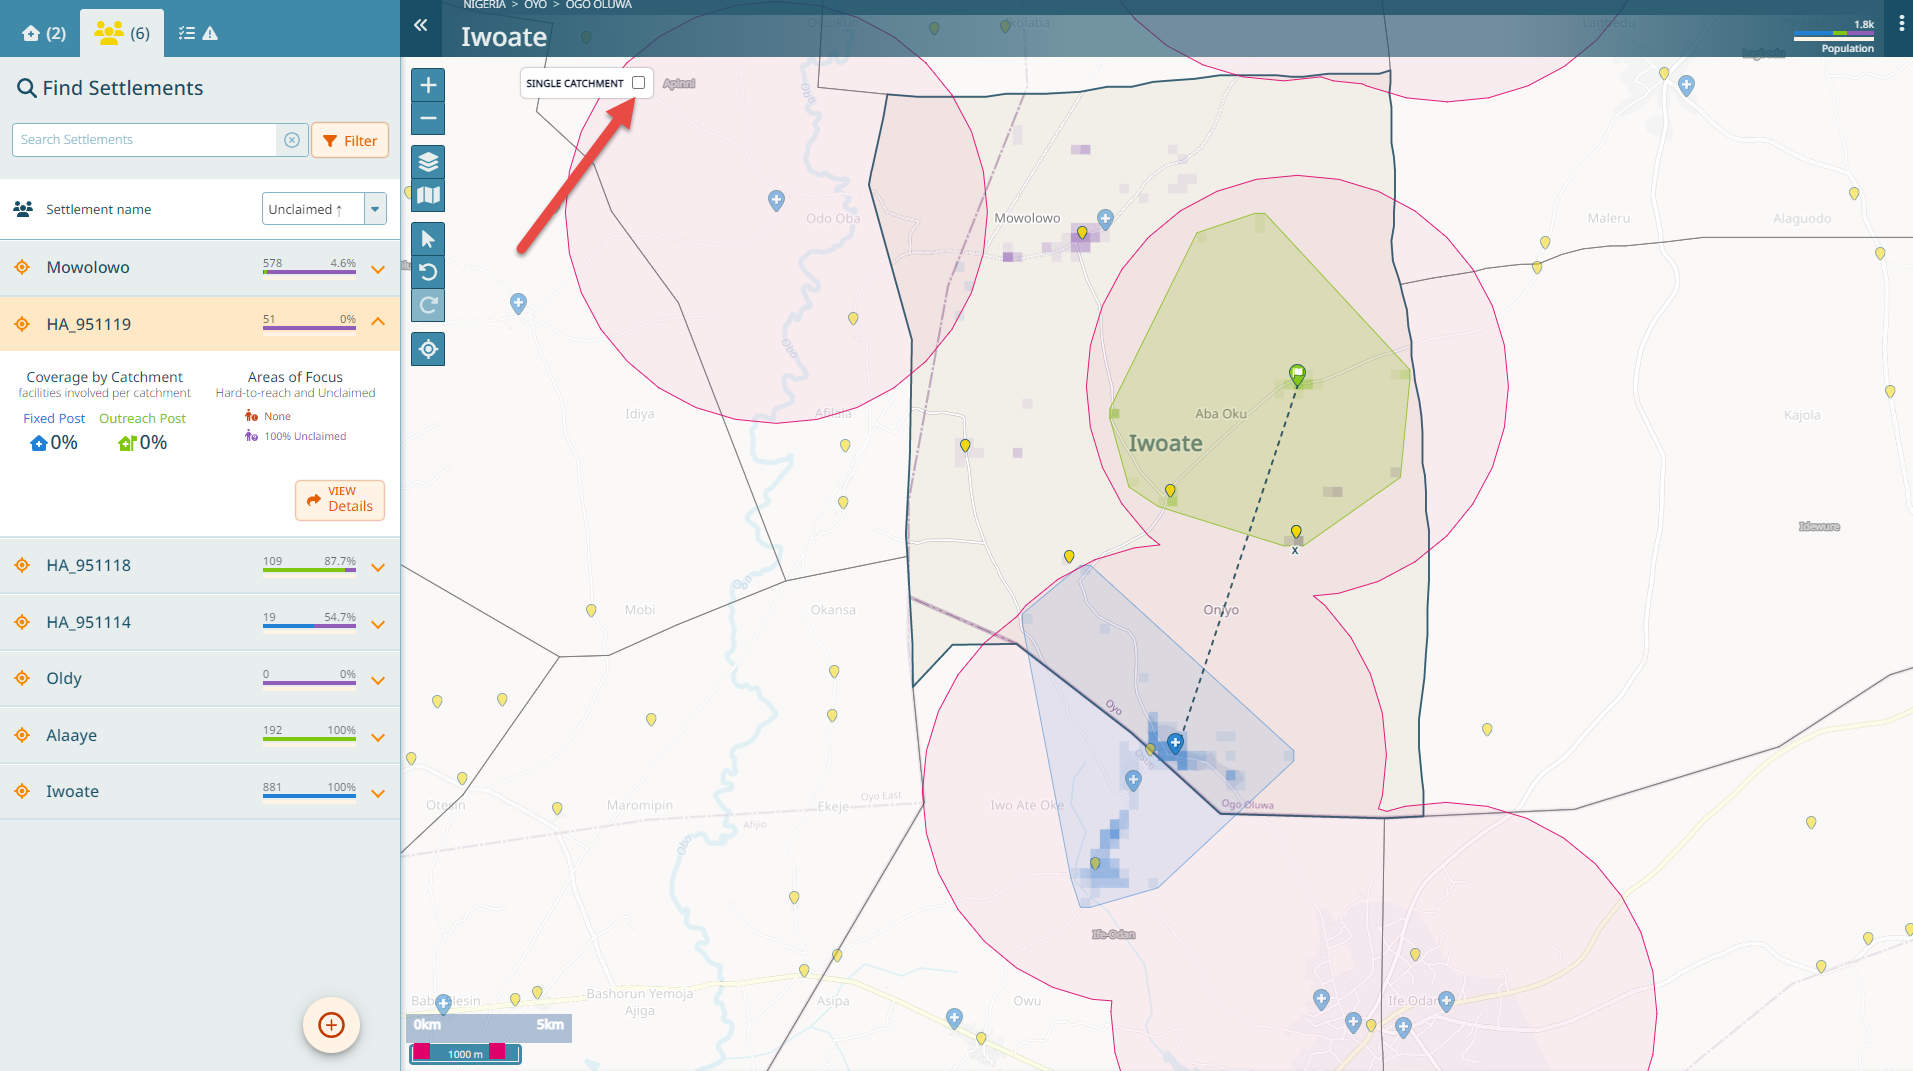Image resolution: width=1913 pixels, height=1071 pixels.
Task: Click the Iwoate ward label on map
Action: click(x=1165, y=444)
